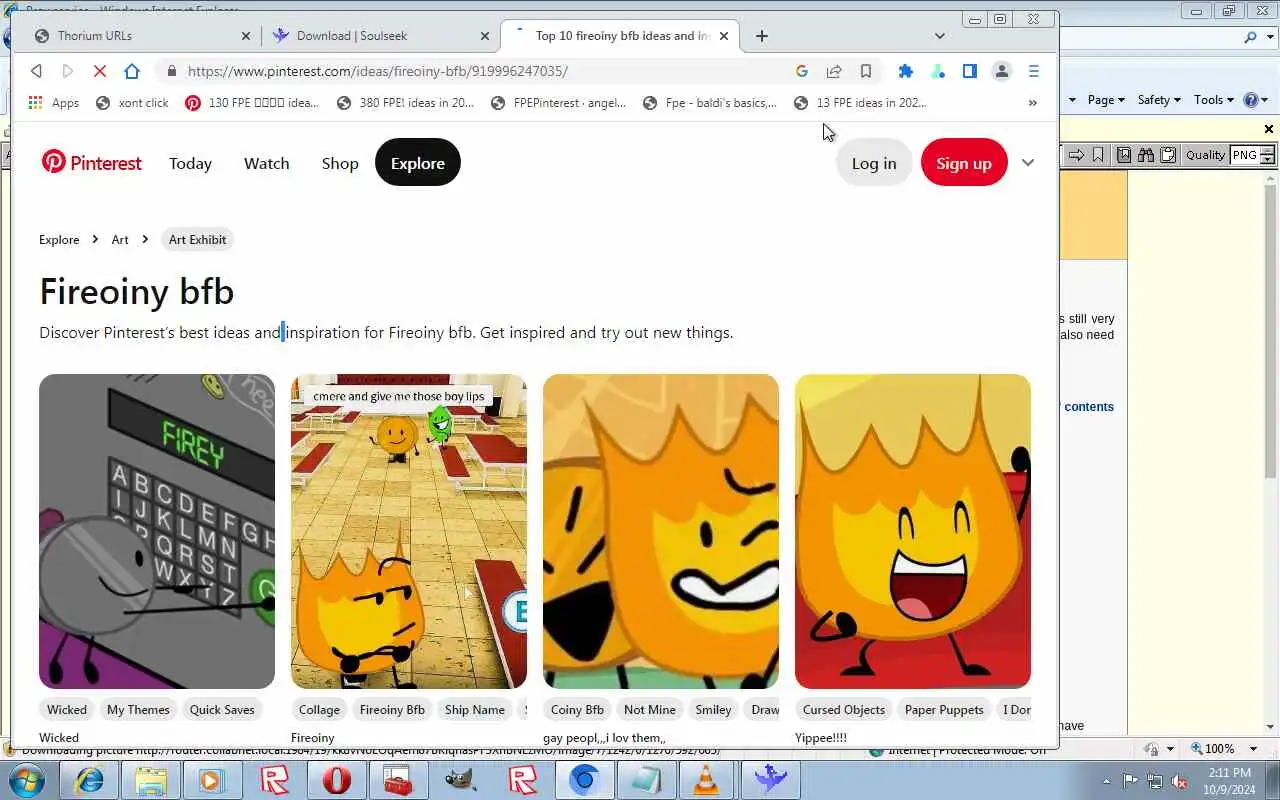This screenshot has width=1280, height=800.
Task: Open the Opera browser taskbar icon
Action: point(337,780)
